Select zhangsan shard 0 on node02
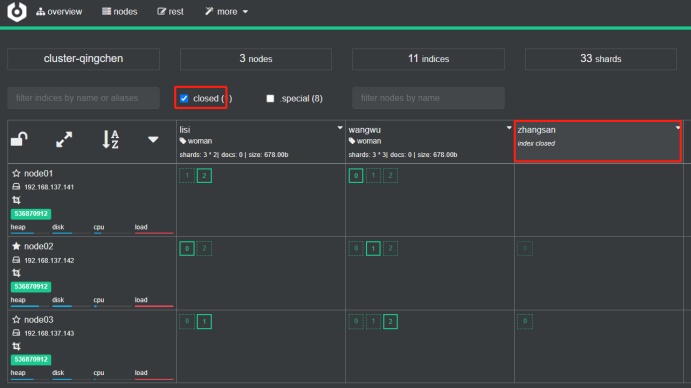This screenshot has width=691, height=388. coord(525,248)
